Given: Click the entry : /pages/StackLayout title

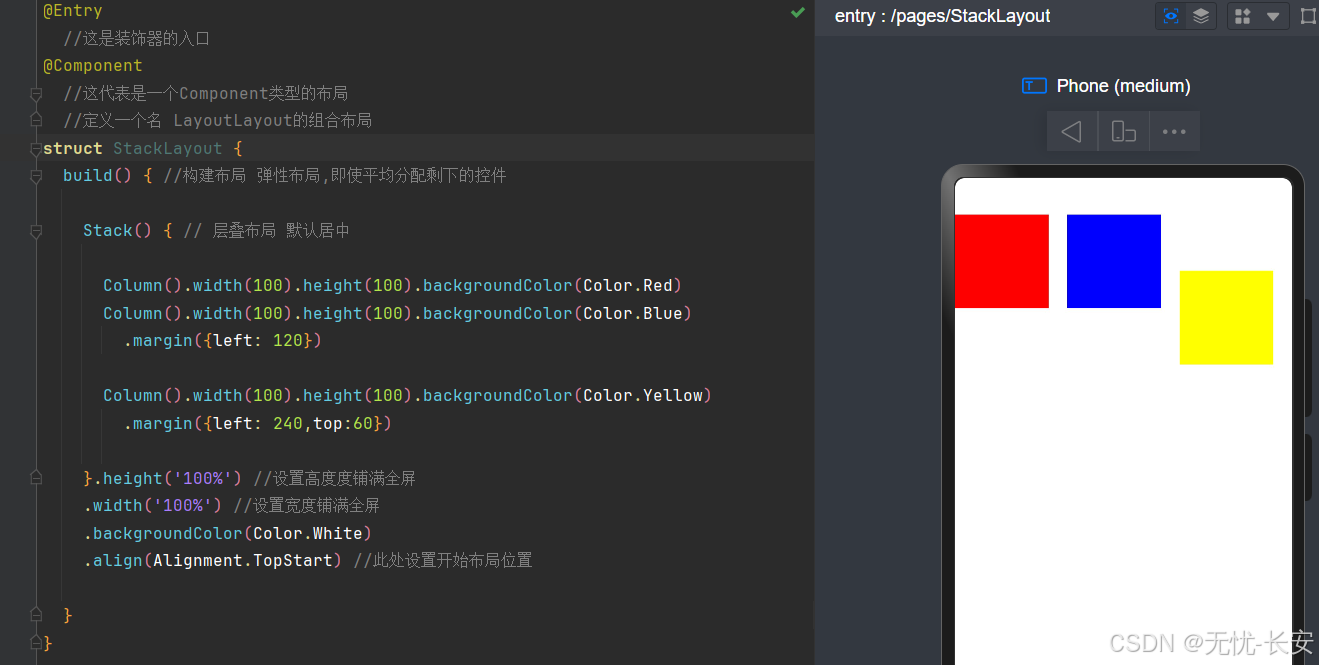Looking at the screenshot, I should (x=942, y=16).
